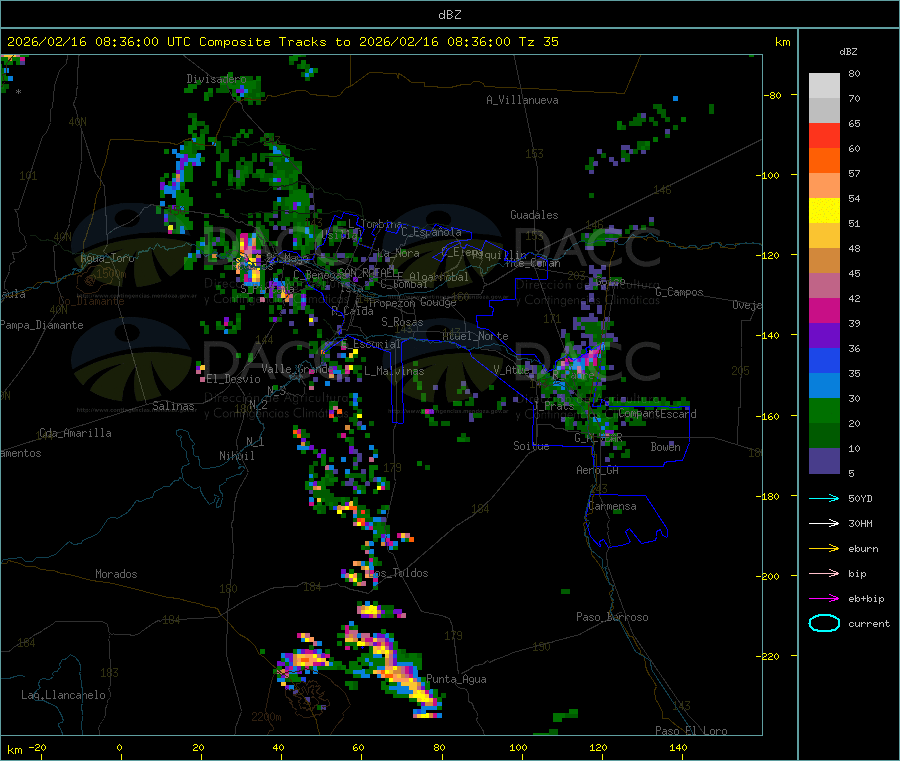Click the 30HM white arrow legend icon
The image size is (900, 761).
click(824, 523)
